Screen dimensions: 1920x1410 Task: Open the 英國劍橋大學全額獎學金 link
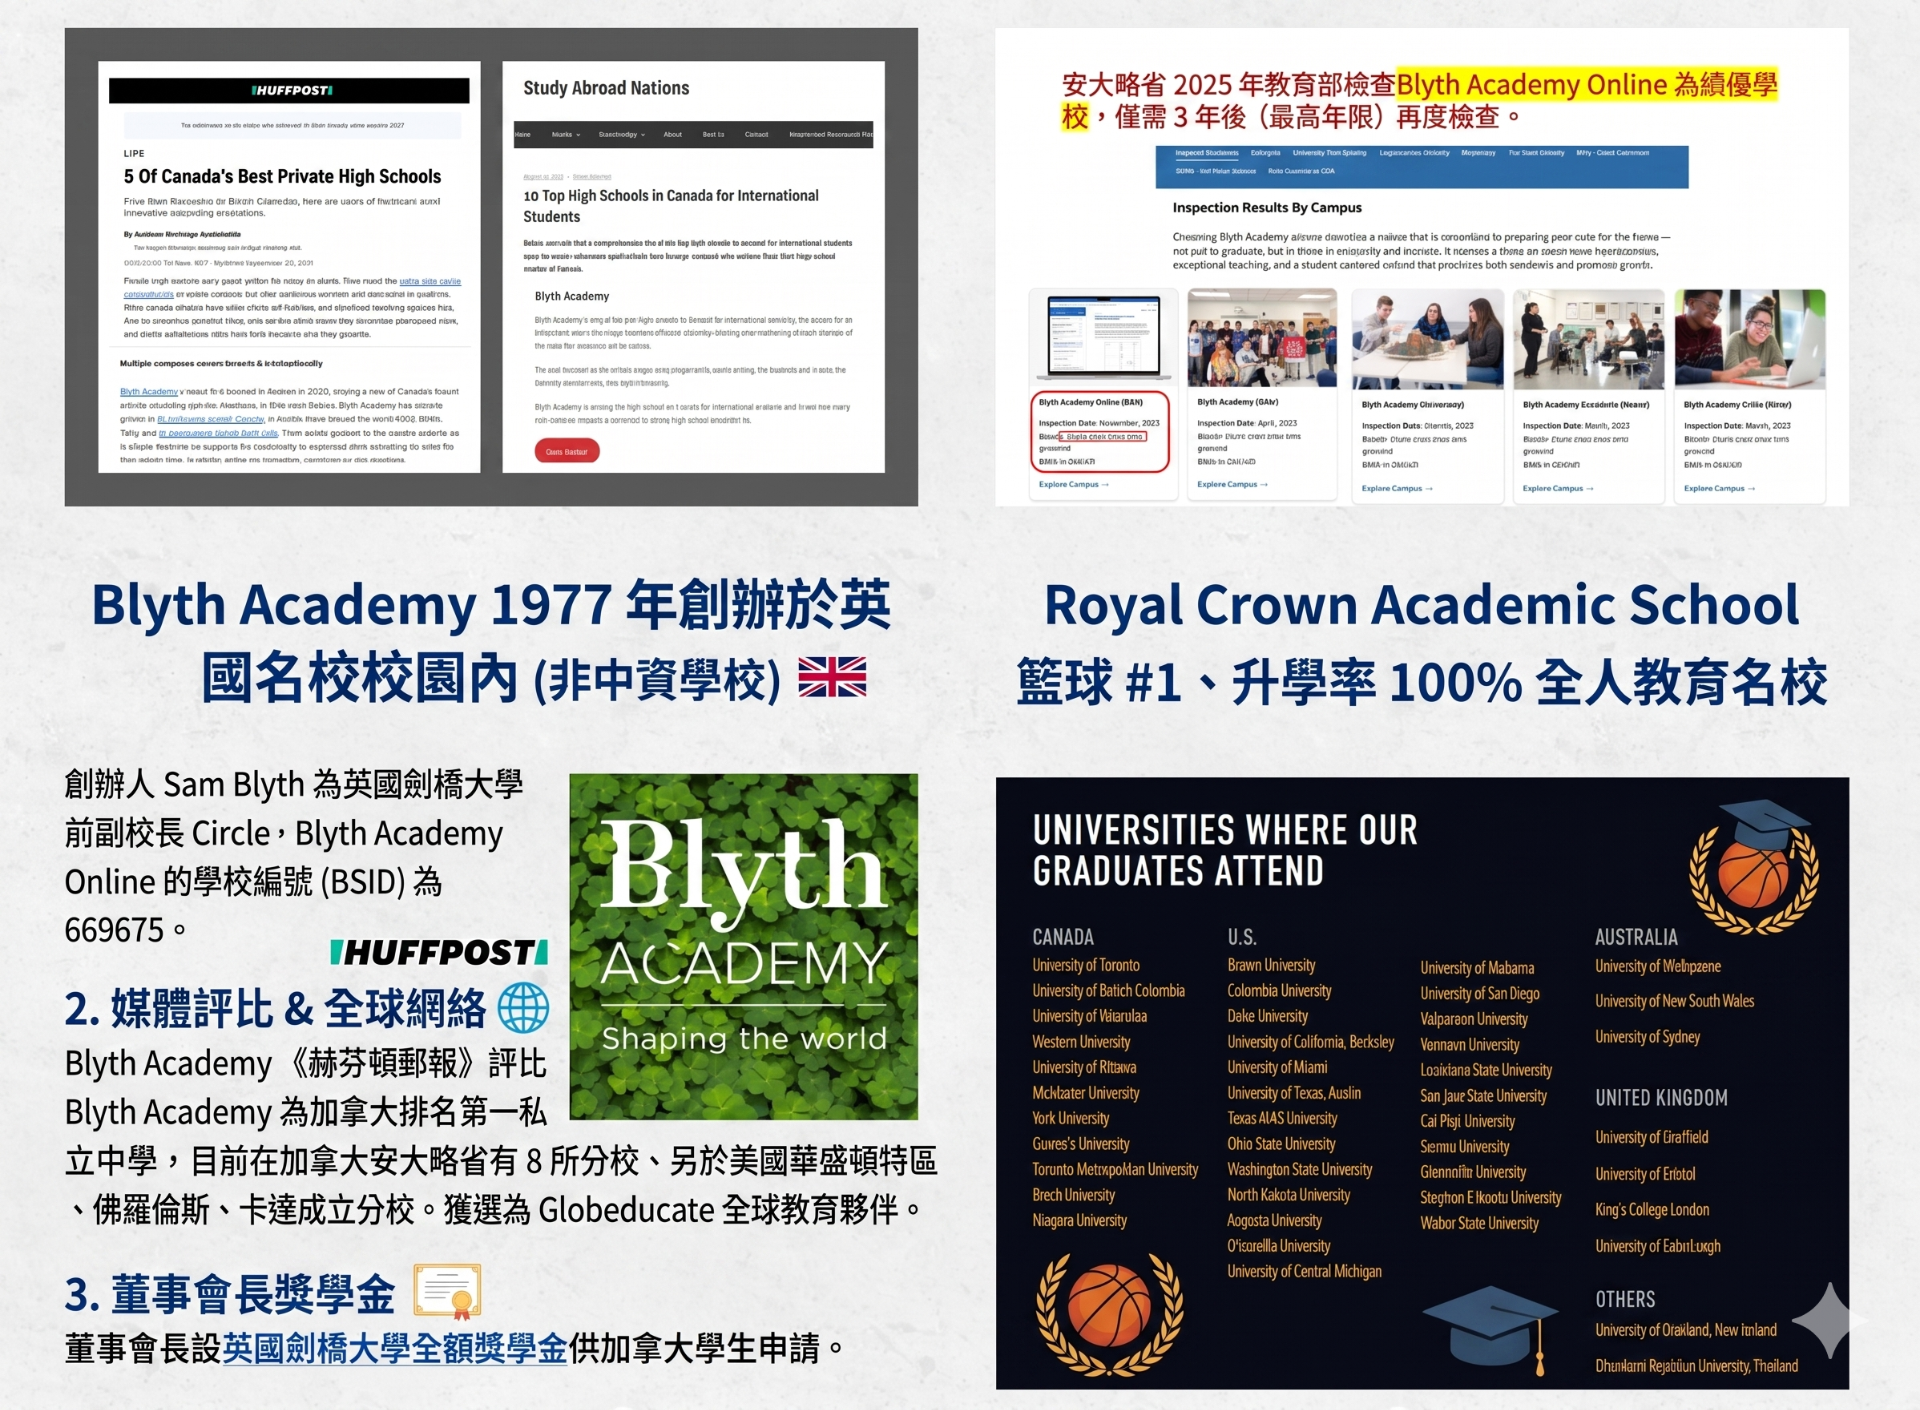click(394, 1348)
